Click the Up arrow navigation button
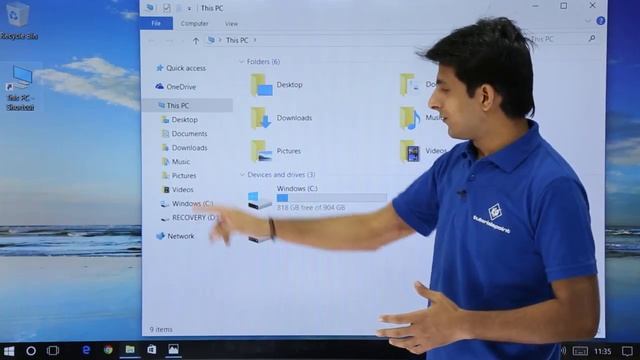This screenshot has width=640, height=360. [196, 40]
